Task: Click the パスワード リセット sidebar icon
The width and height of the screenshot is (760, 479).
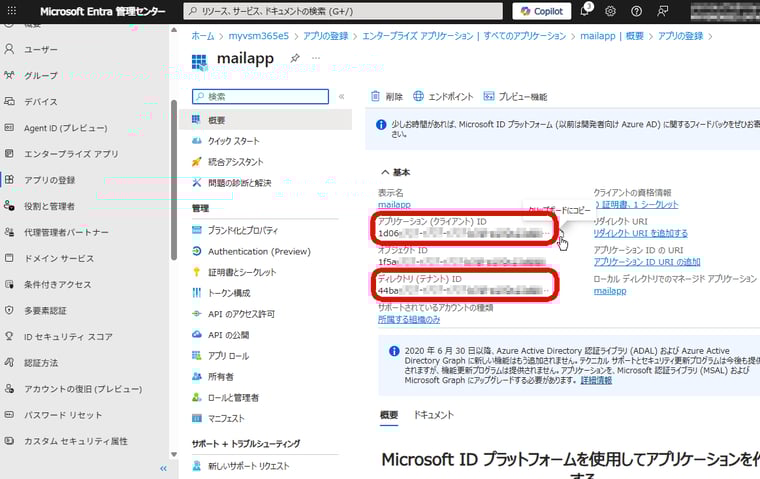Action: (9, 415)
